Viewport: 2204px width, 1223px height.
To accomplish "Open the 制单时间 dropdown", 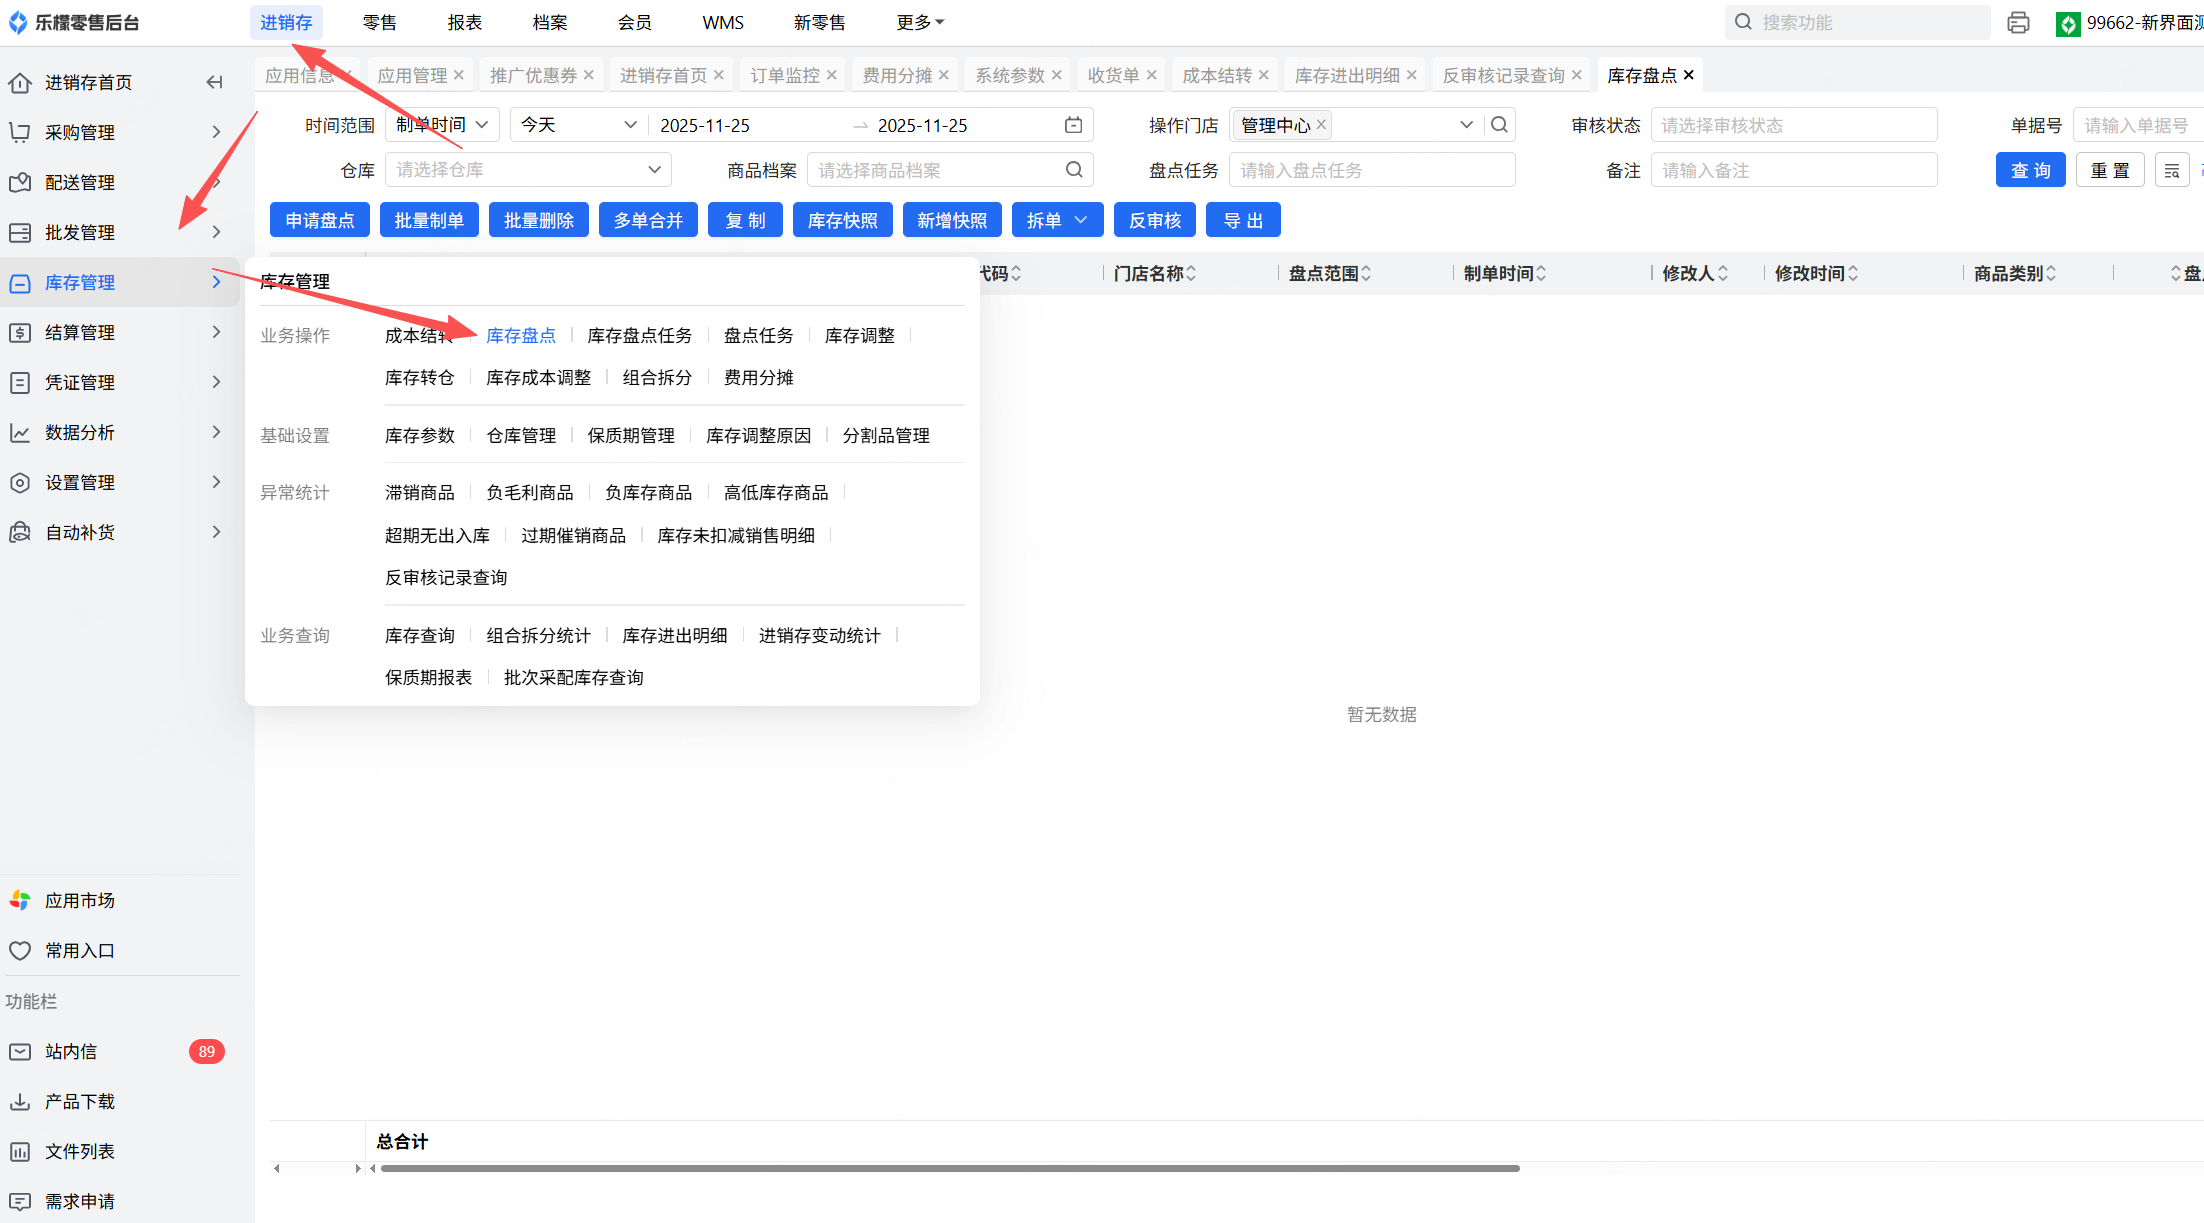I will (441, 125).
